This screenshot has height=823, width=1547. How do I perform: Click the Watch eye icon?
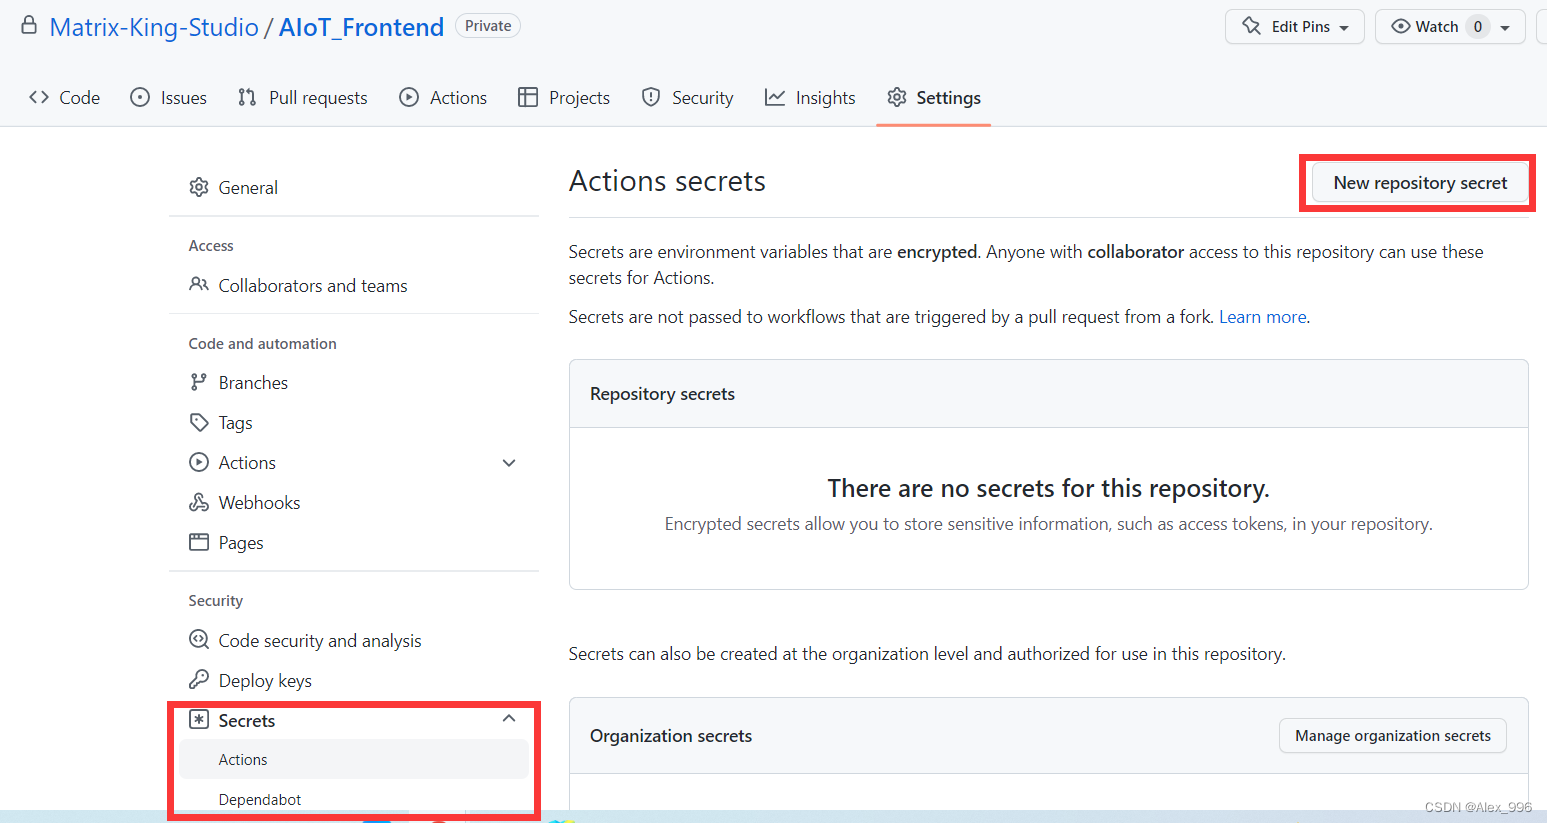point(1401,26)
